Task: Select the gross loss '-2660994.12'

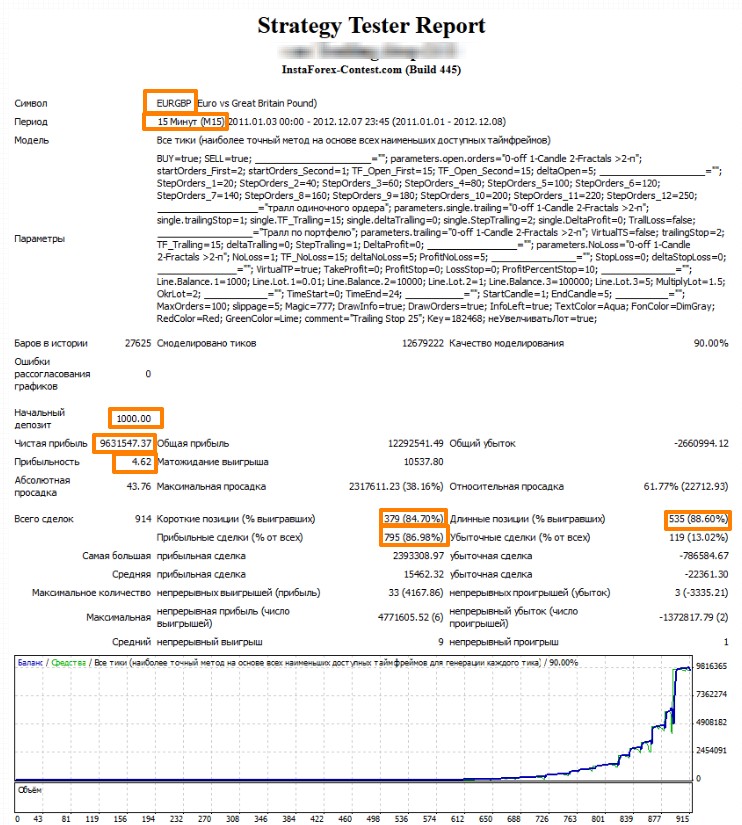Action: click(701, 443)
